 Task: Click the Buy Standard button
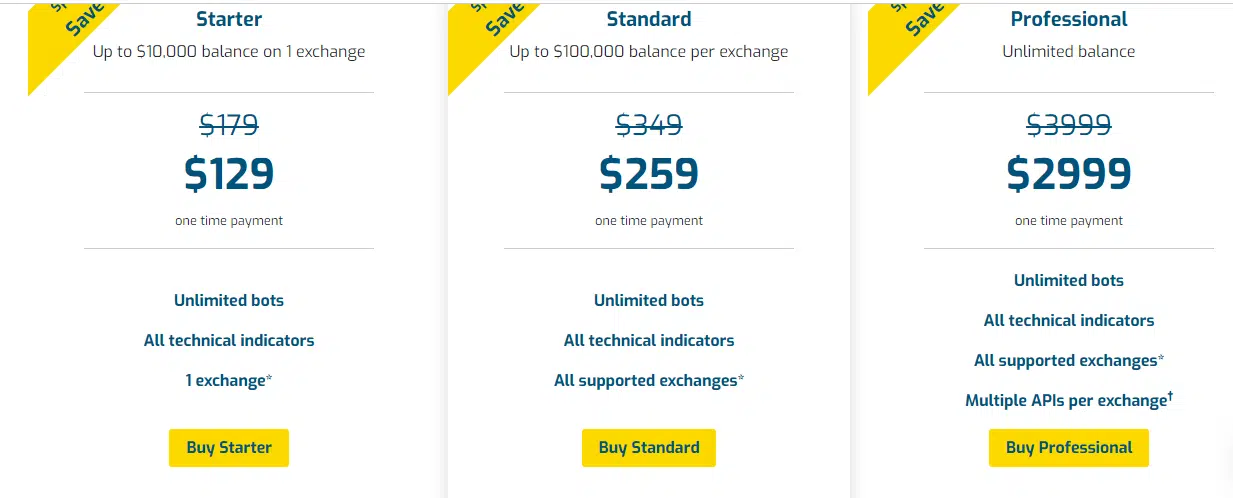649,448
